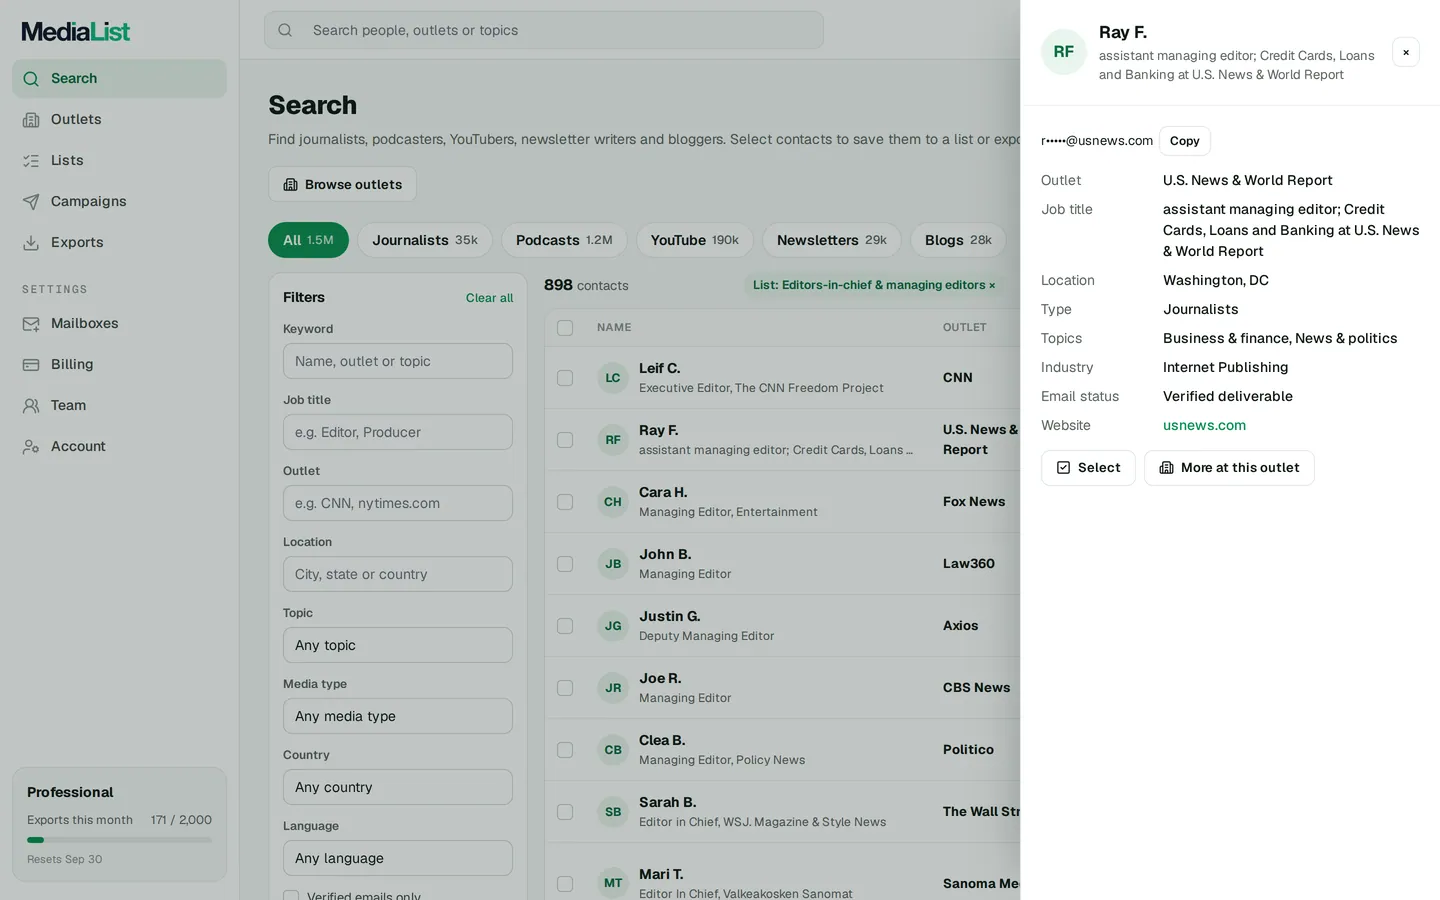Click the Lists checklist icon in sidebar
This screenshot has width=1440, height=900.
coord(31,161)
